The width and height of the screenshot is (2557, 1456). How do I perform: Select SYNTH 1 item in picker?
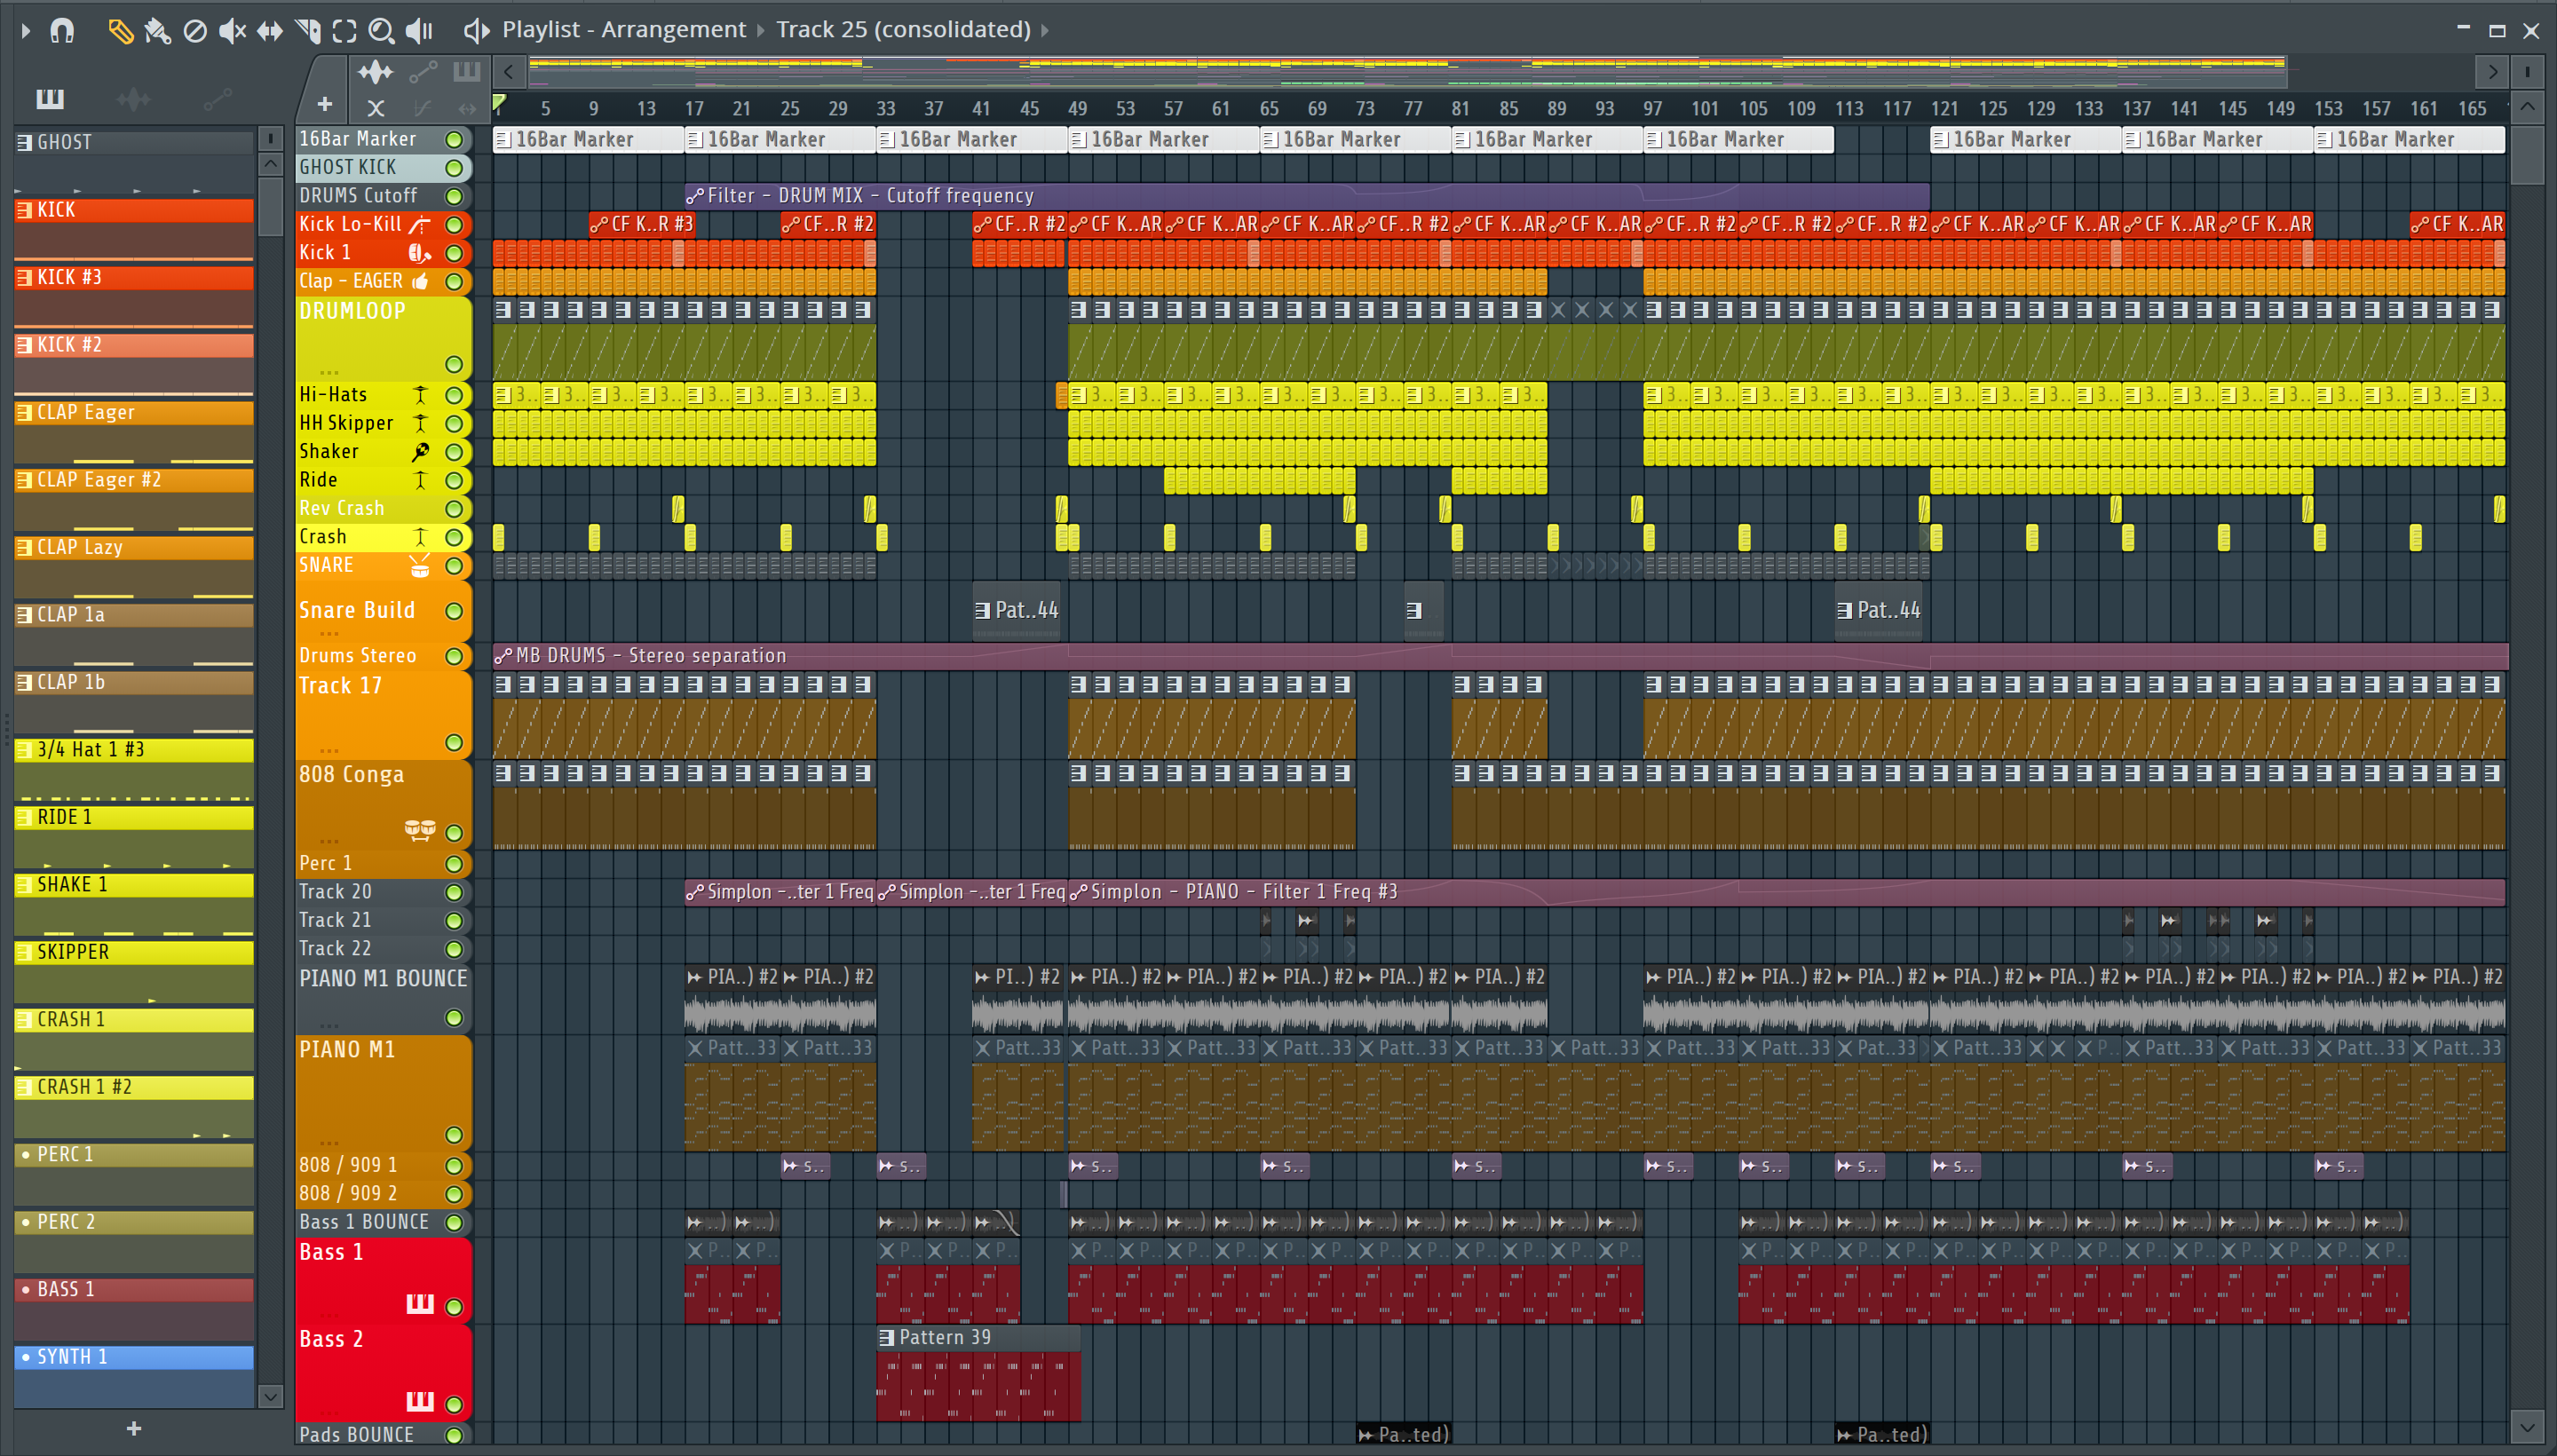[x=134, y=1357]
